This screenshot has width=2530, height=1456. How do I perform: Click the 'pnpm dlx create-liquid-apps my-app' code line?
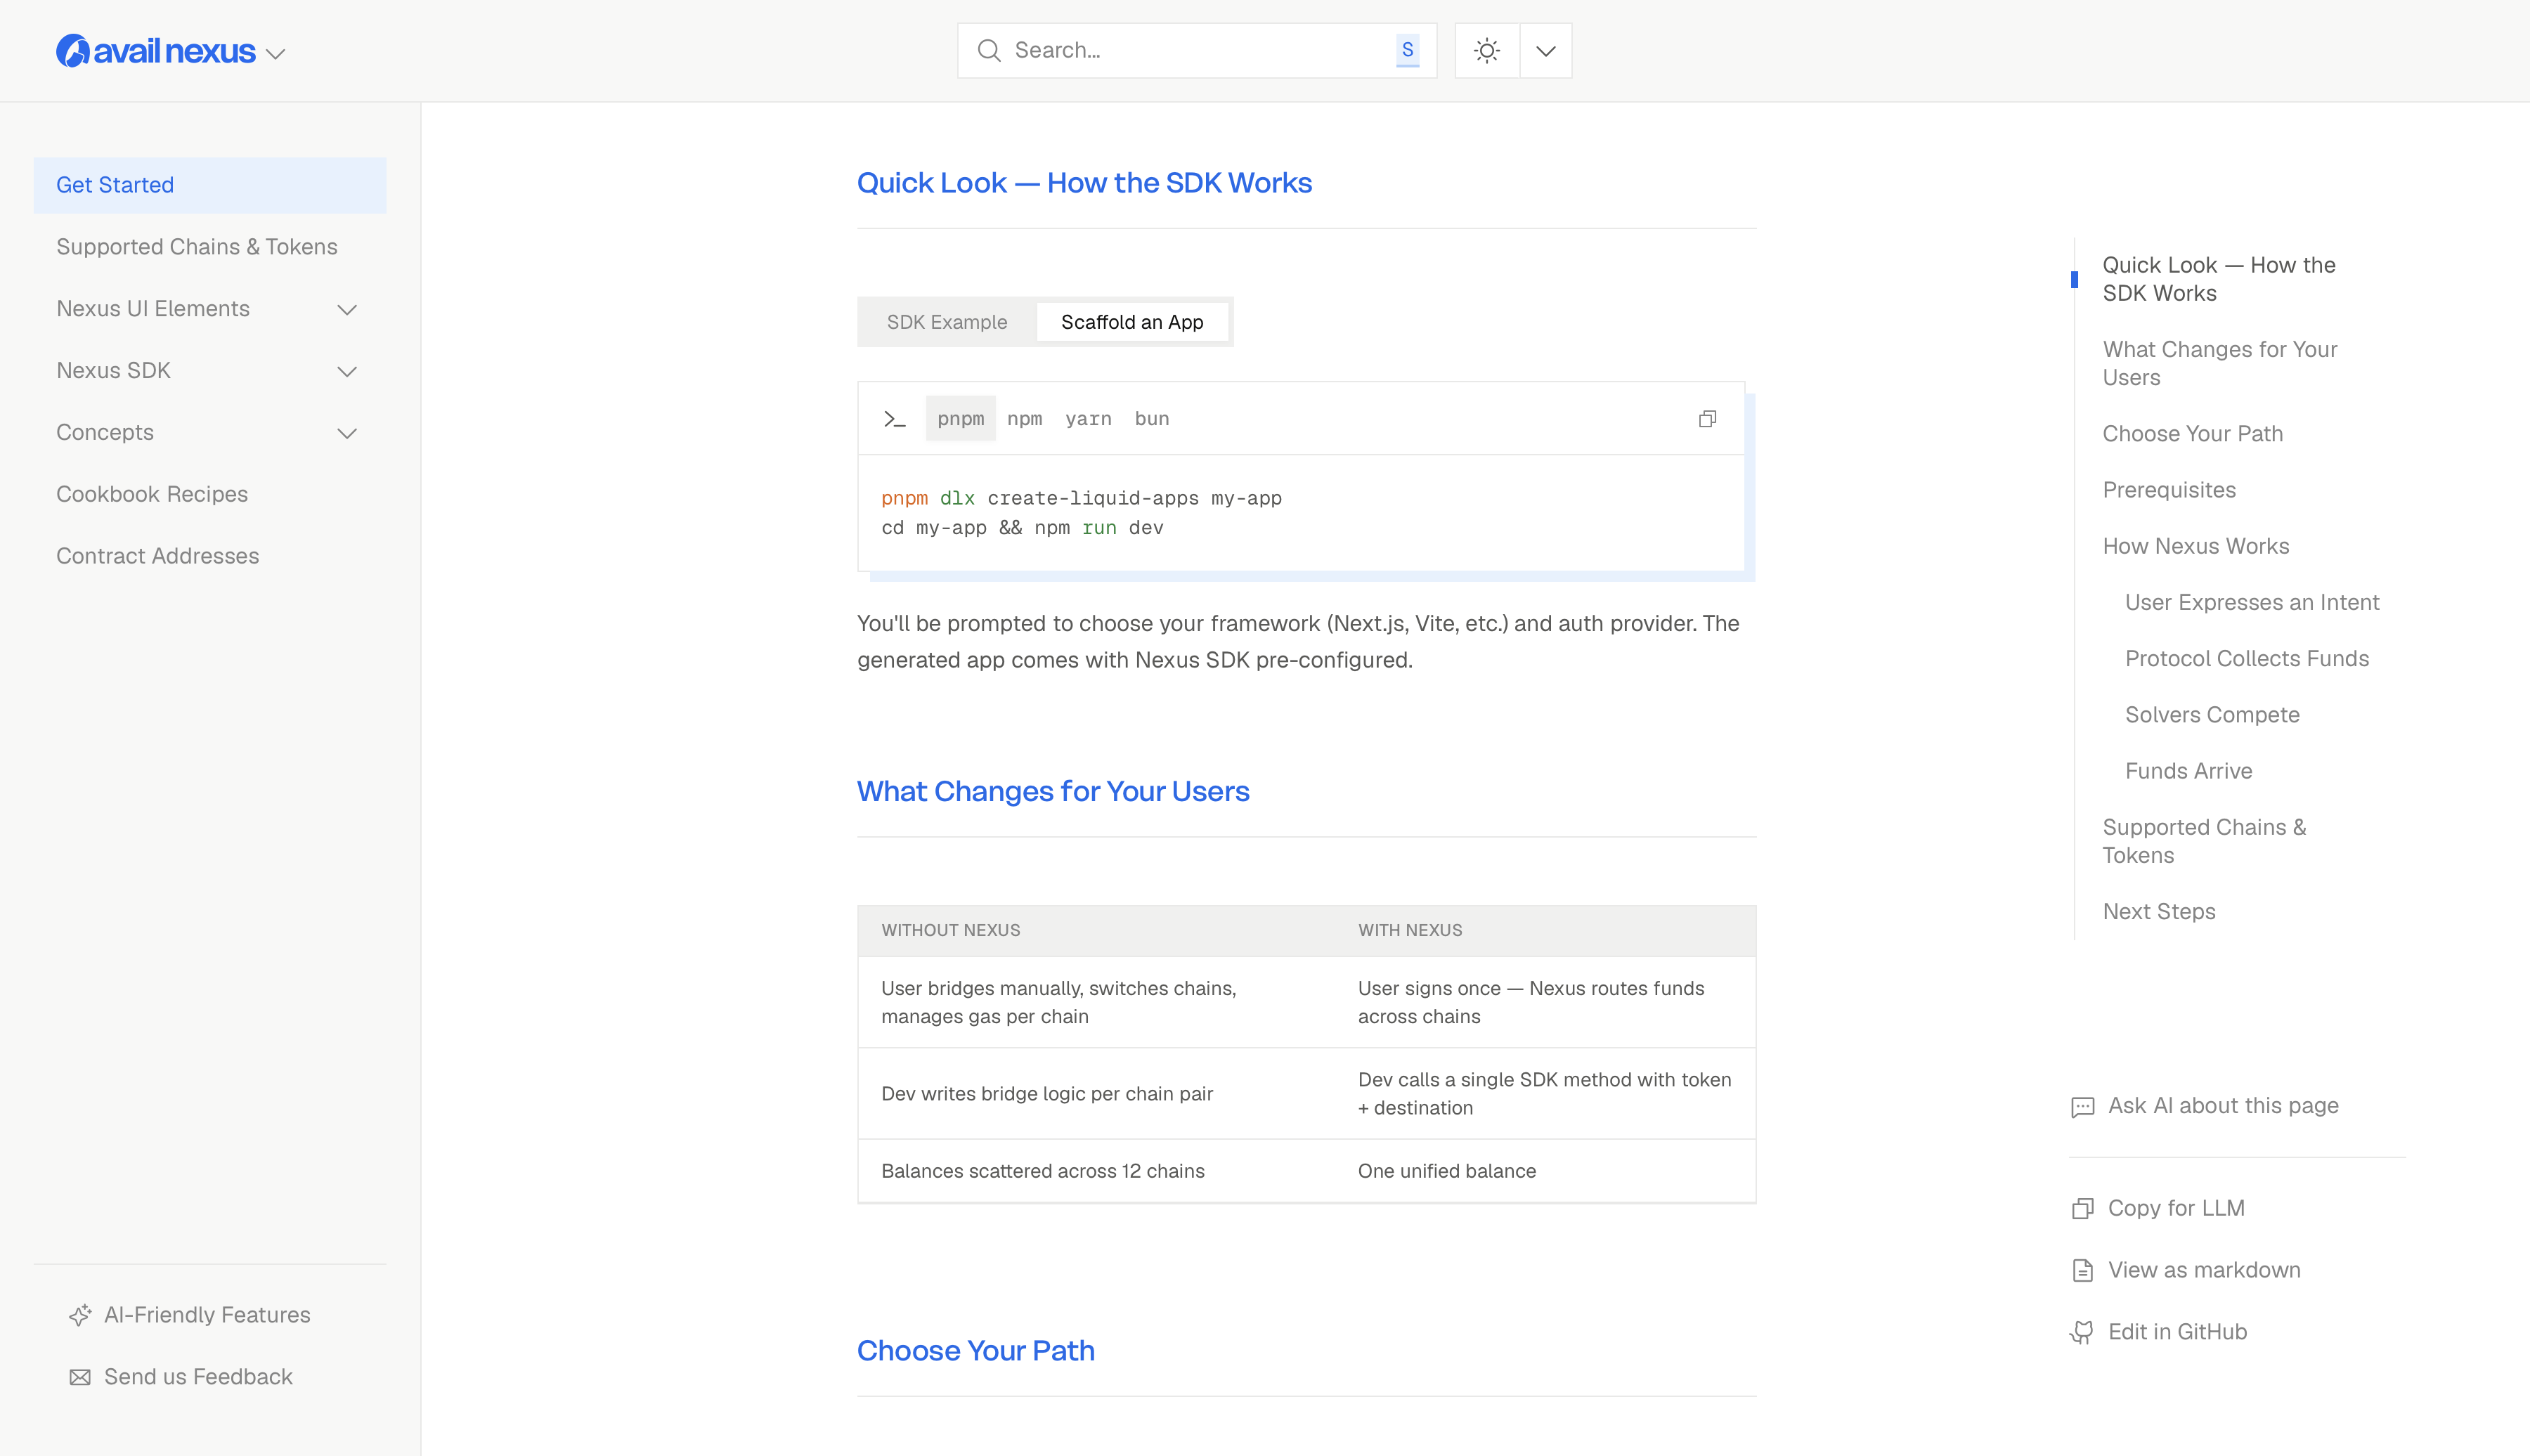tap(1081, 498)
